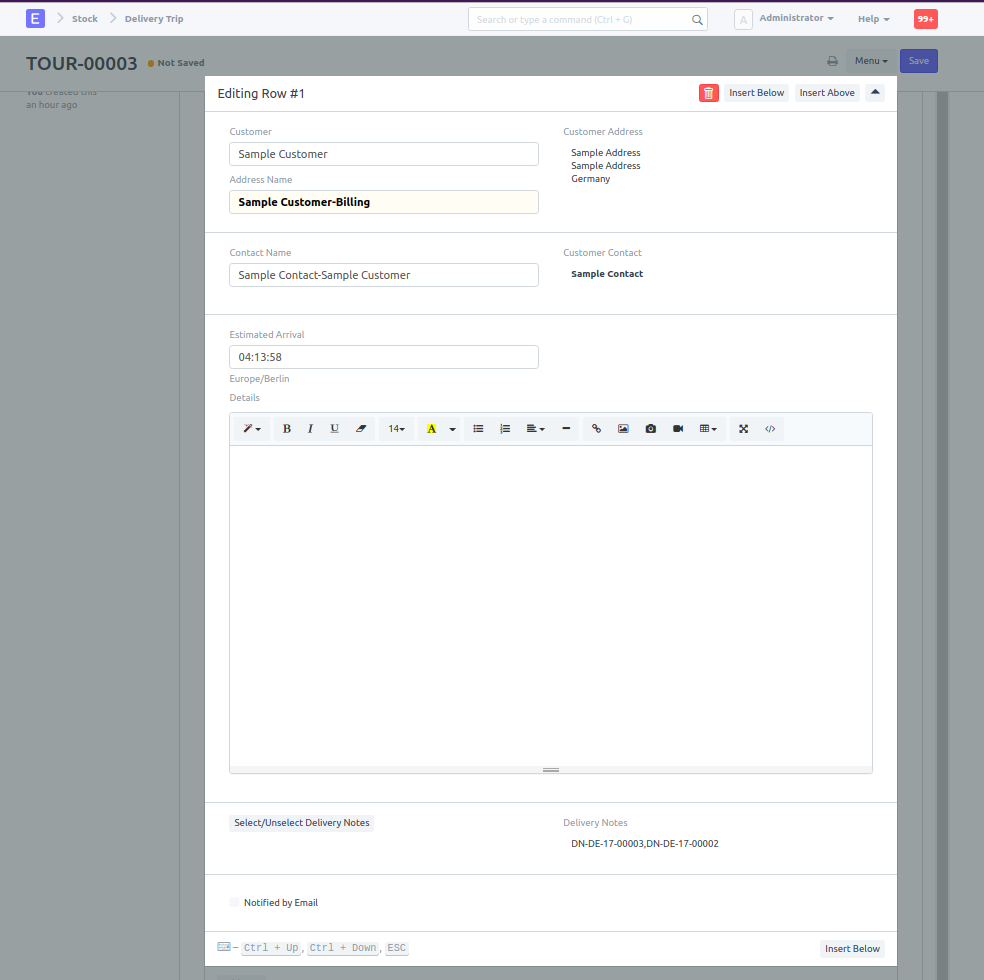Switch editor to fullscreen mode
This screenshot has height=980, width=984.
743,429
